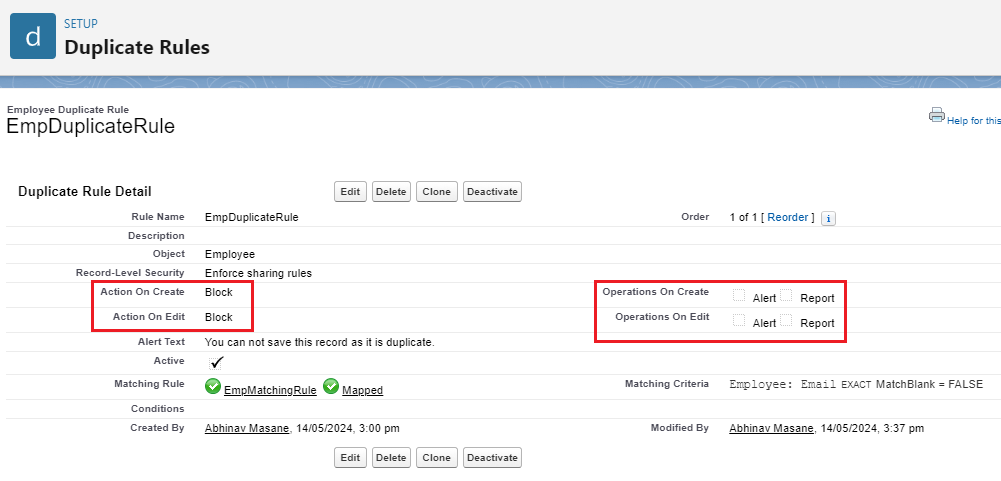Toggle Alert checkbox for Operations On Edit

pos(739,321)
